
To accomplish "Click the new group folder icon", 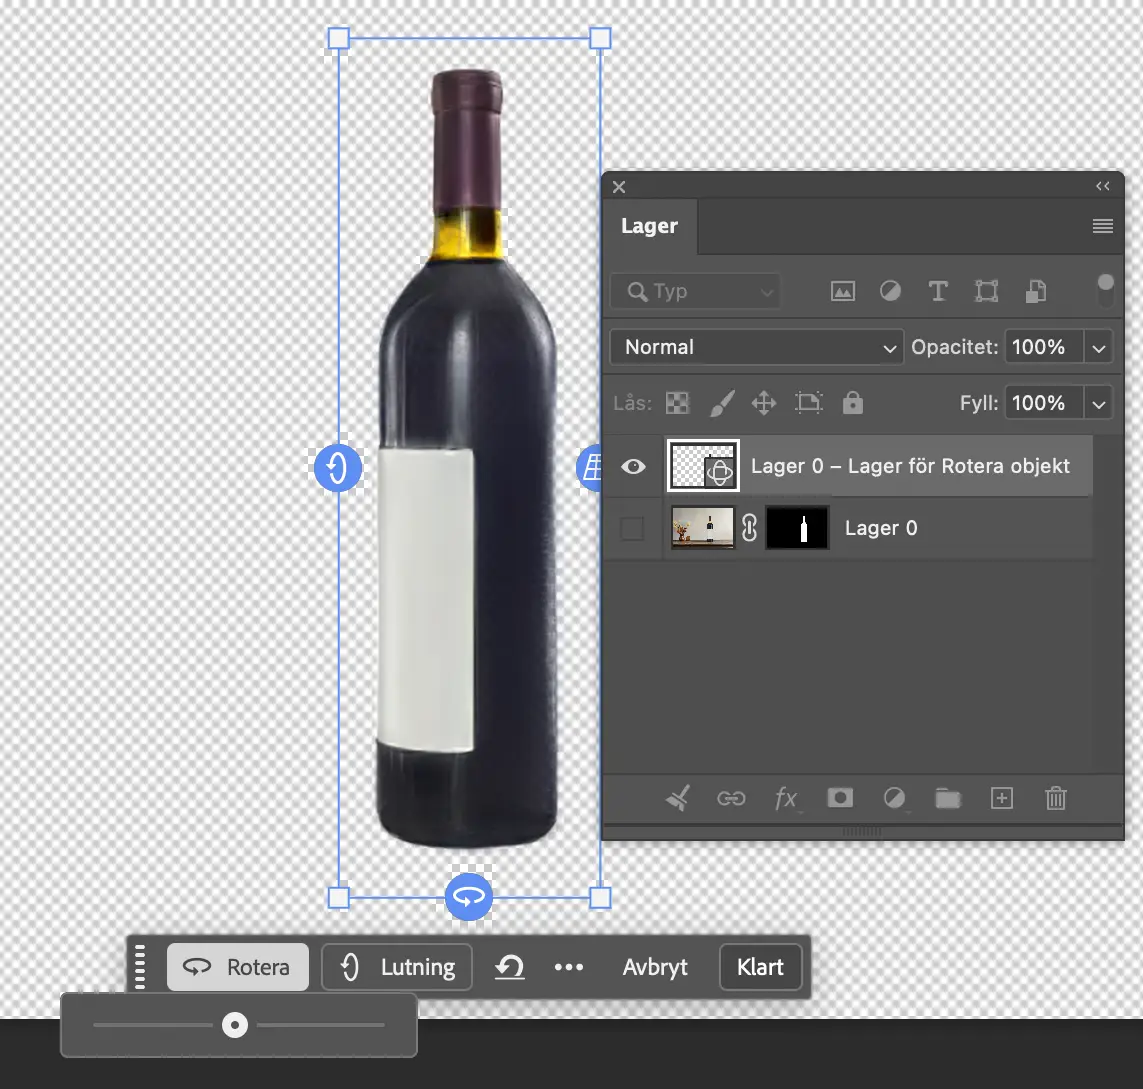I will point(947,798).
